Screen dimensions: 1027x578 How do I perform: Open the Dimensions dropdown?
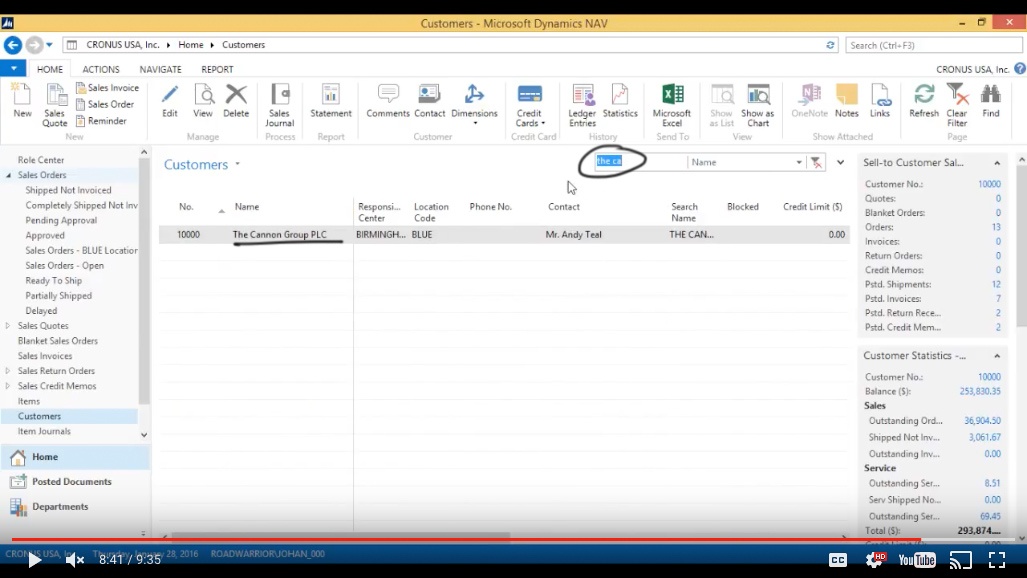click(x=474, y=105)
